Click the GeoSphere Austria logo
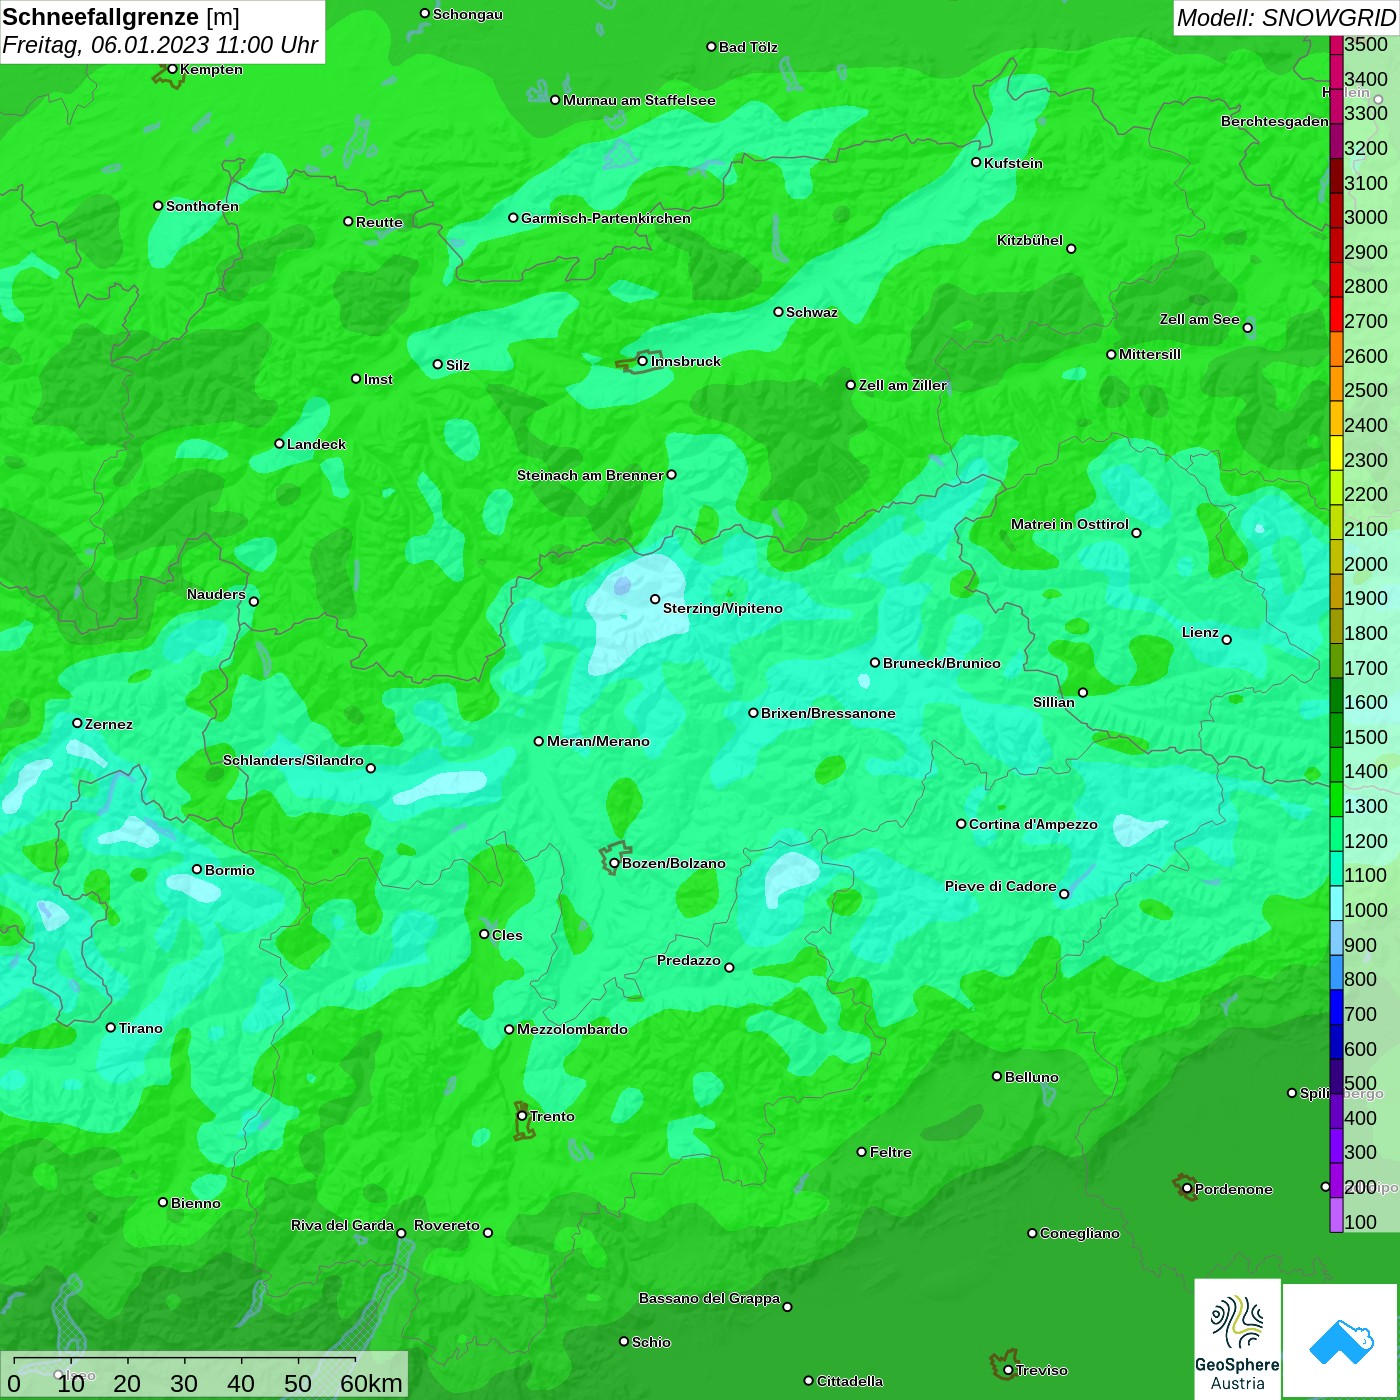This screenshot has height=1400, width=1400. (x=1237, y=1339)
